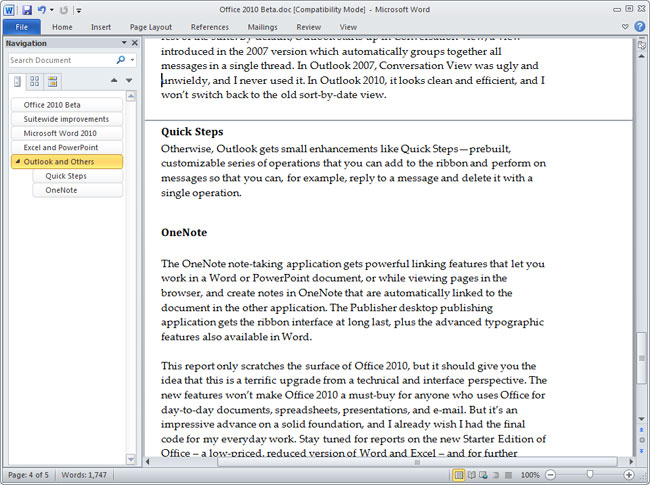Open the search options dropdown arrow
This screenshot has width=650, height=485.
[132, 60]
